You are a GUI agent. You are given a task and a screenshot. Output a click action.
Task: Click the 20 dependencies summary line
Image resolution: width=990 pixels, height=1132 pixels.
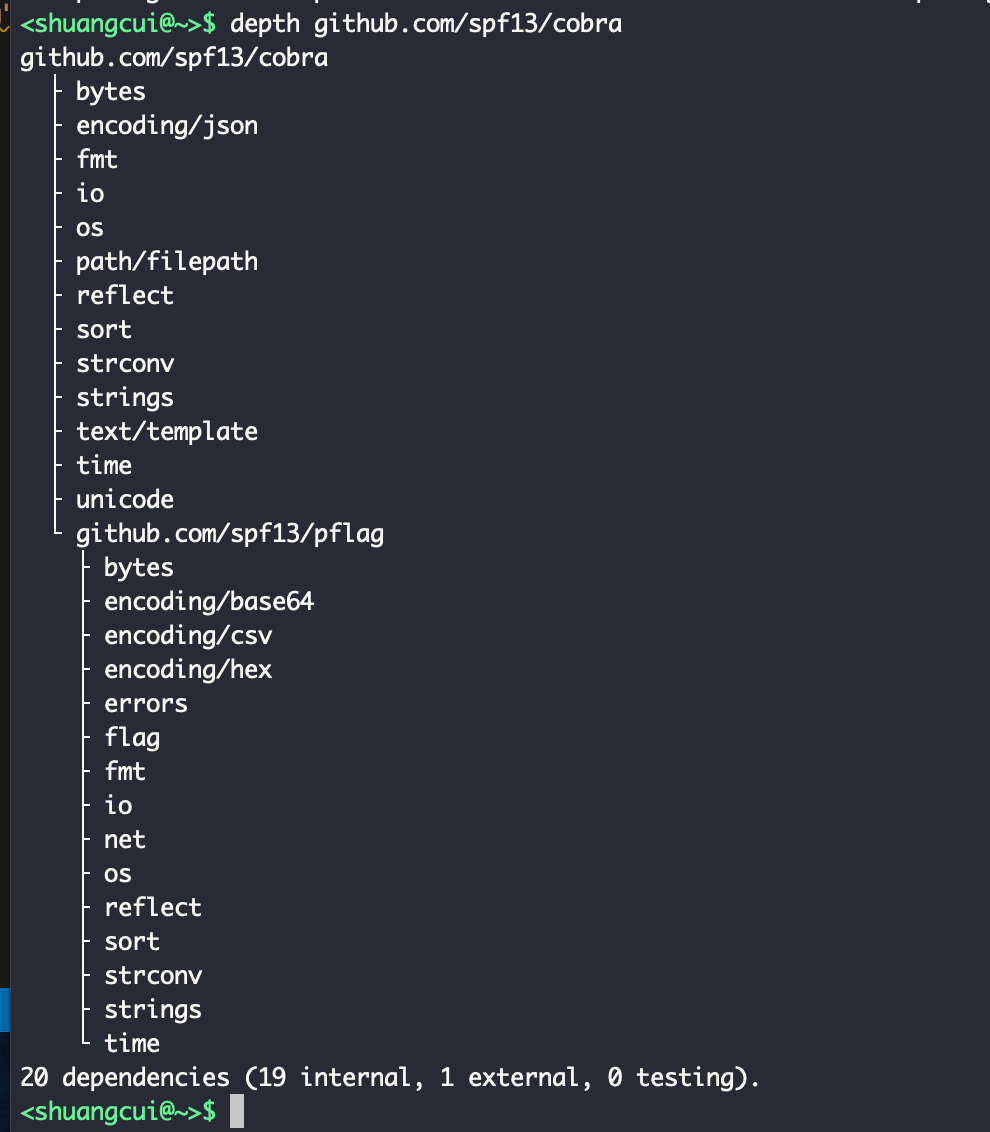(390, 1078)
